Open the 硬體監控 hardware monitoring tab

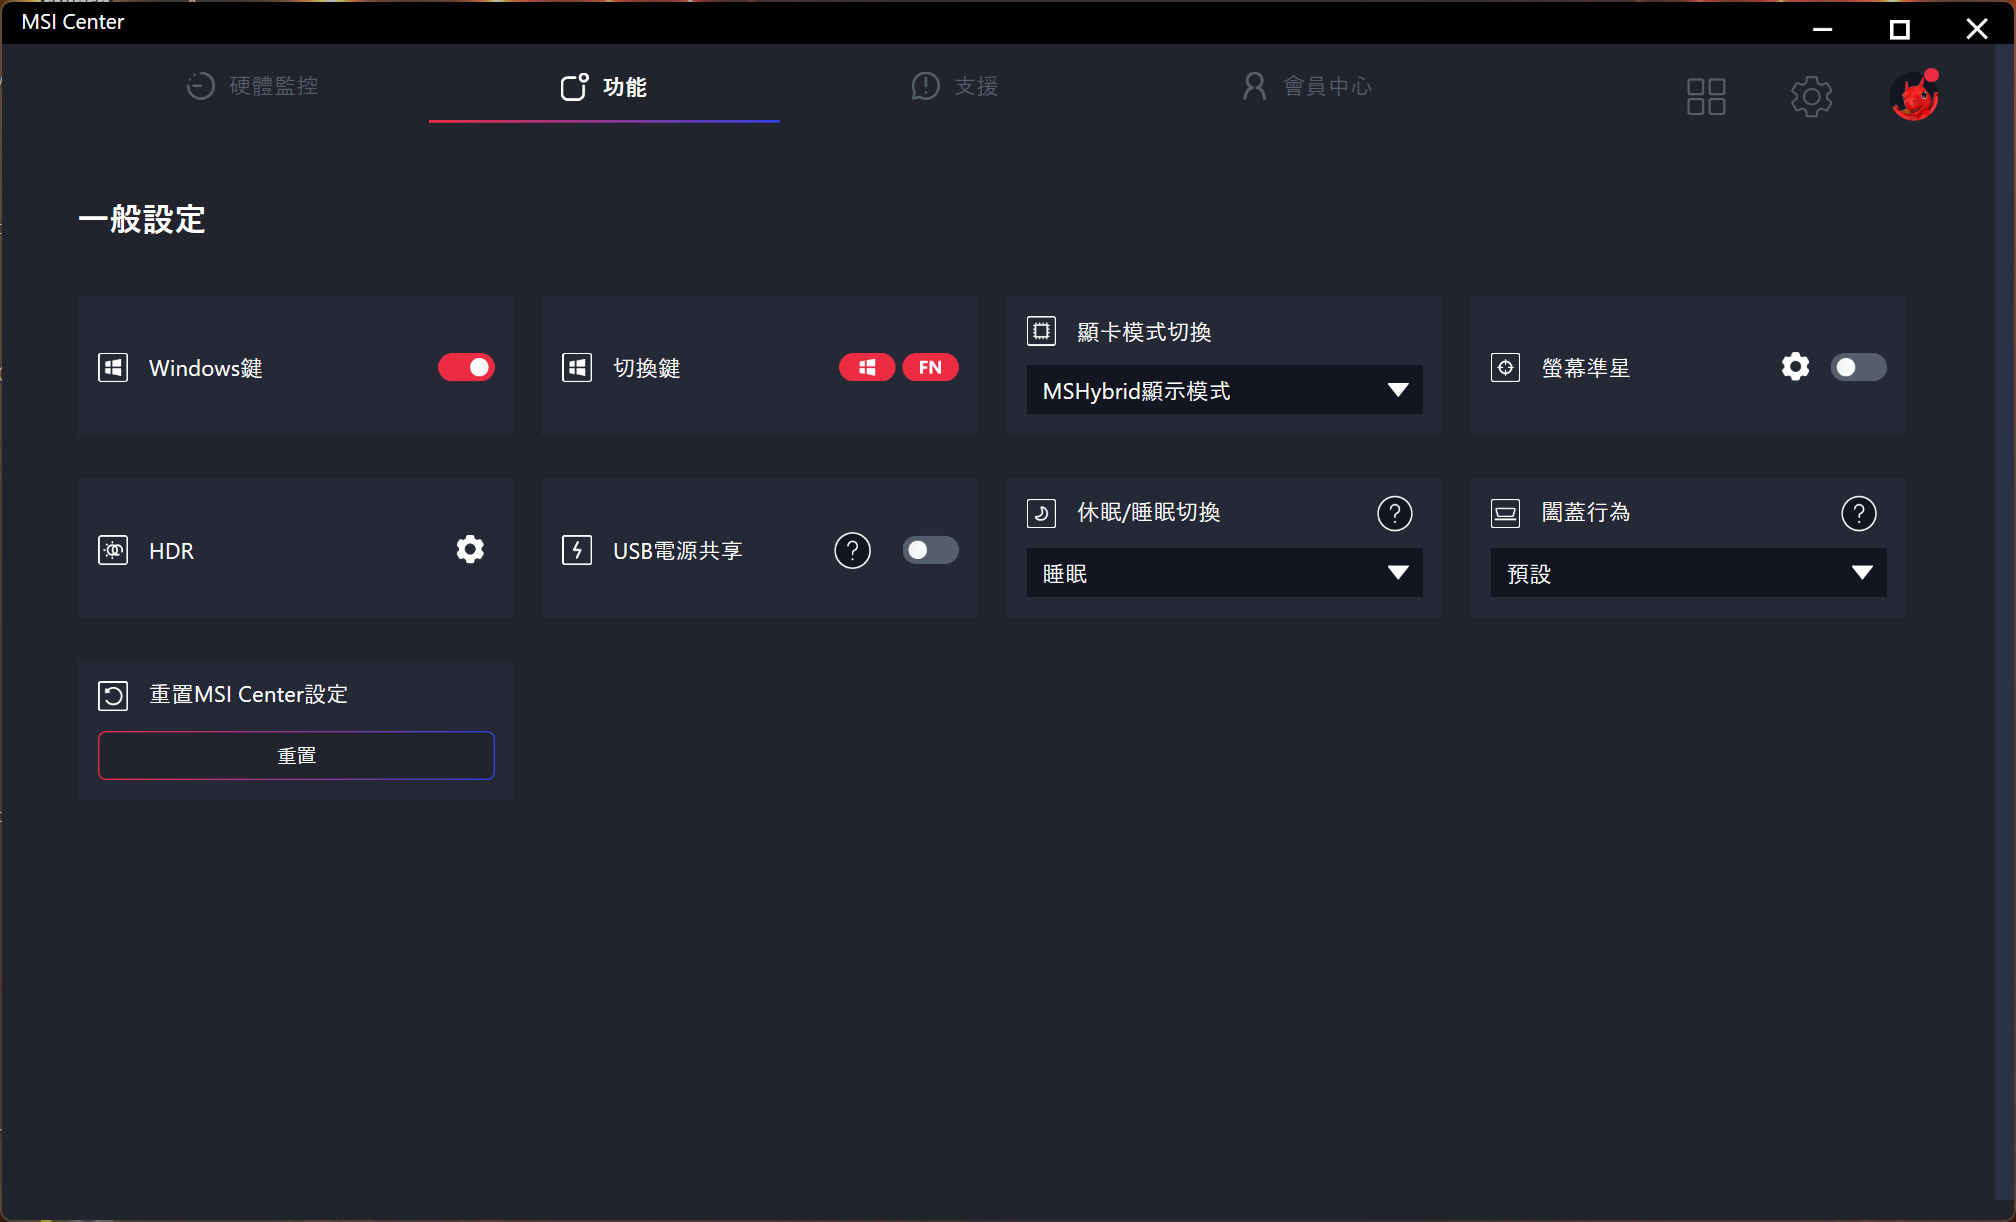click(252, 86)
